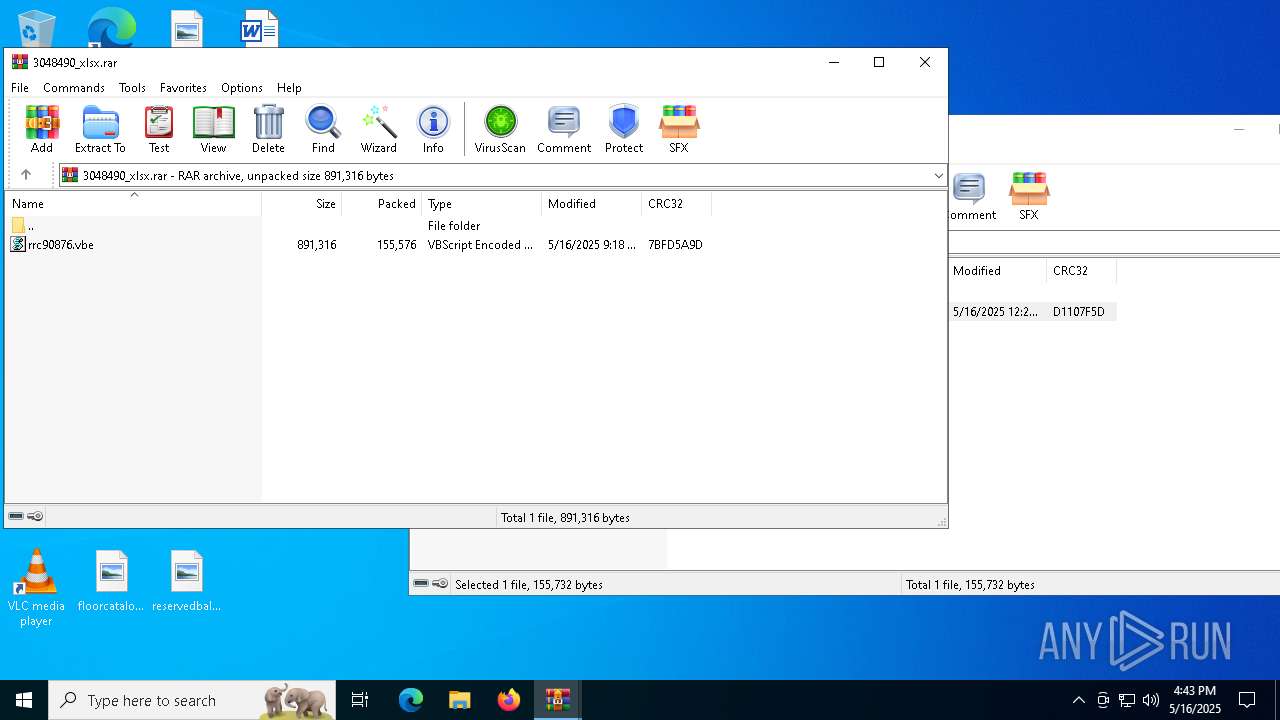The image size is (1280, 720).
Task: Open the Commands menu
Action: tap(74, 88)
